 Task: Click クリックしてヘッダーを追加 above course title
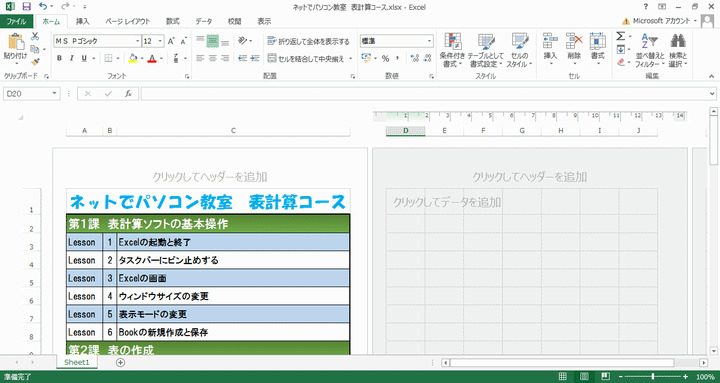(x=210, y=177)
